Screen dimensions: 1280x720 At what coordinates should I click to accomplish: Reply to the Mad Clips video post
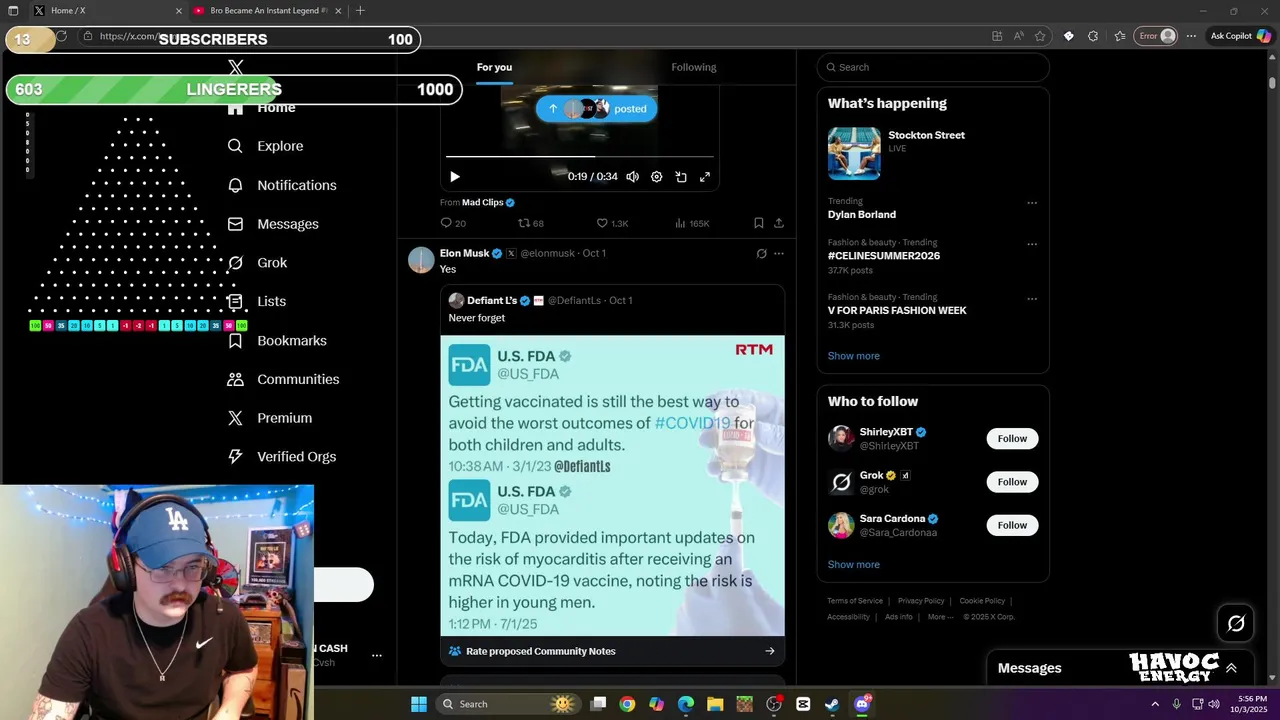453,223
